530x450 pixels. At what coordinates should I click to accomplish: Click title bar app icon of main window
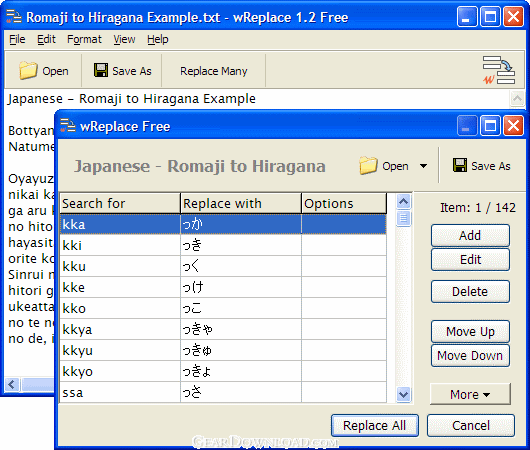pos(14,17)
